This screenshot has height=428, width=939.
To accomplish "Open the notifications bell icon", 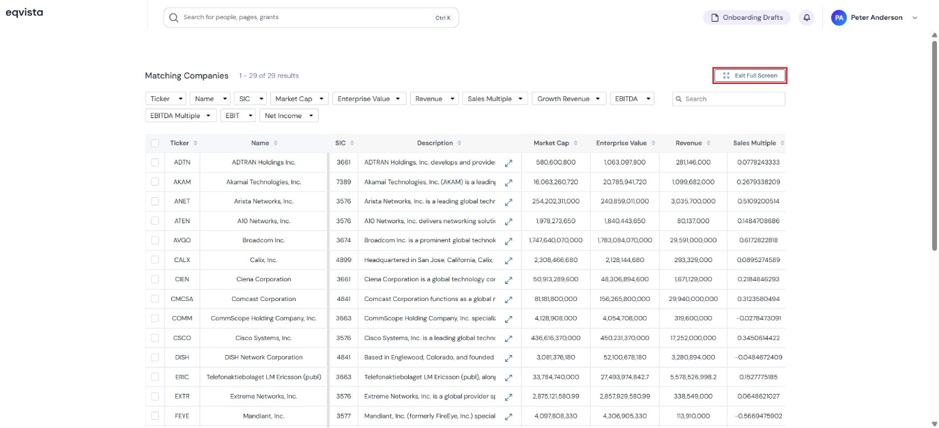I will coord(807,18).
